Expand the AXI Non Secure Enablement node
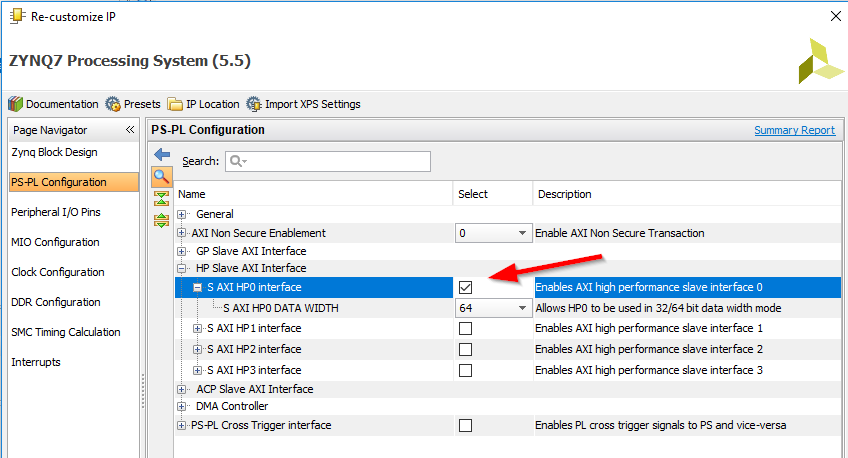 182,233
